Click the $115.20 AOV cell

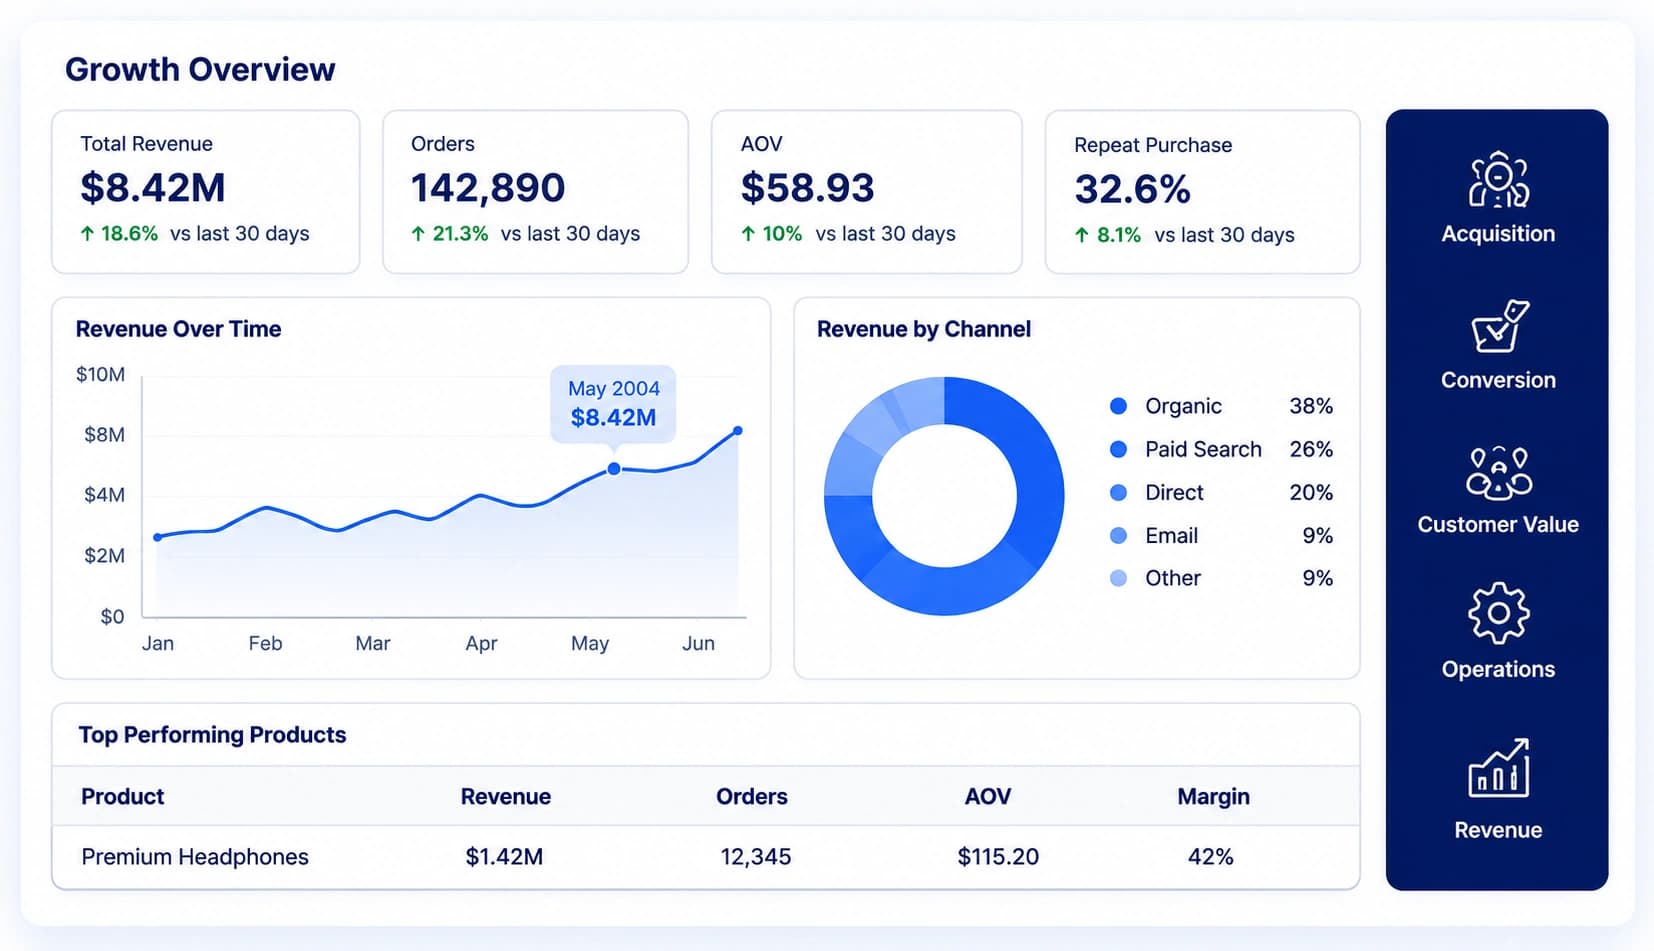(x=998, y=857)
